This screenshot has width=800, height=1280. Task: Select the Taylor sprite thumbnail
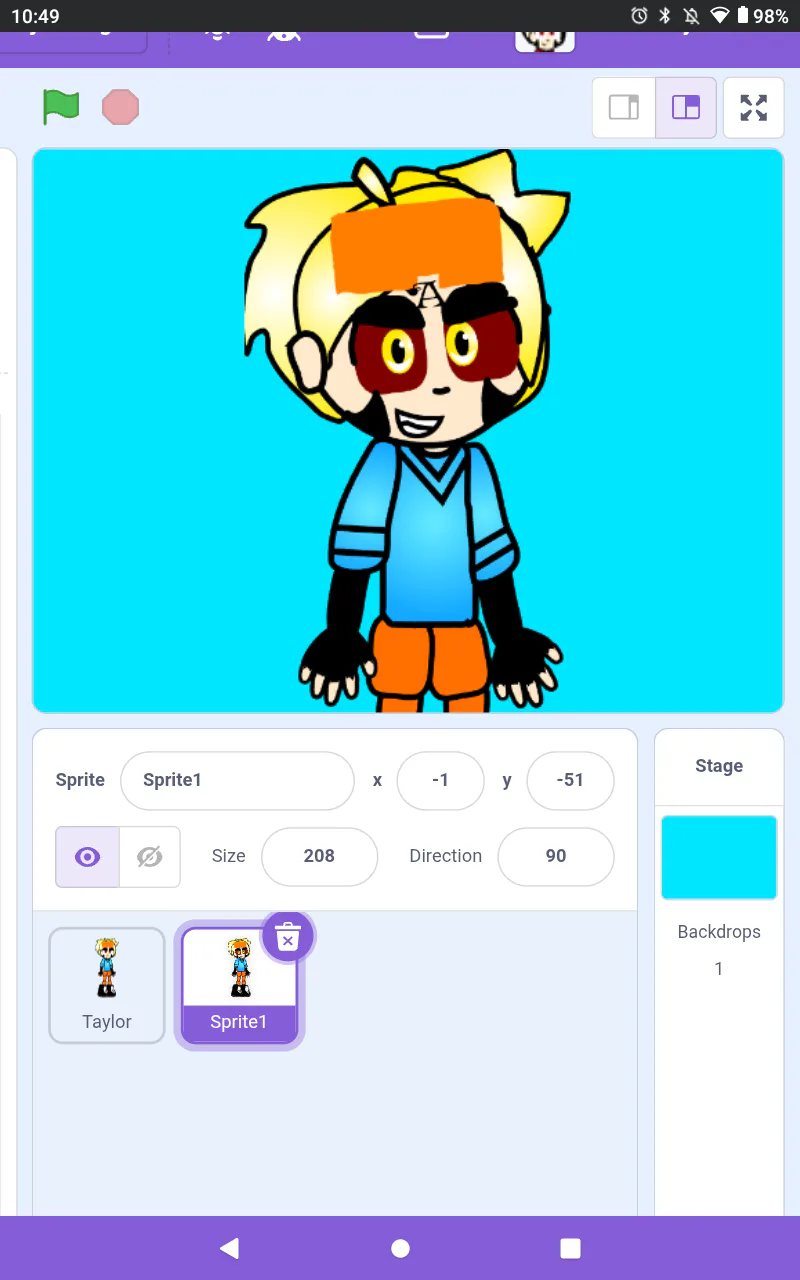coord(107,985)
